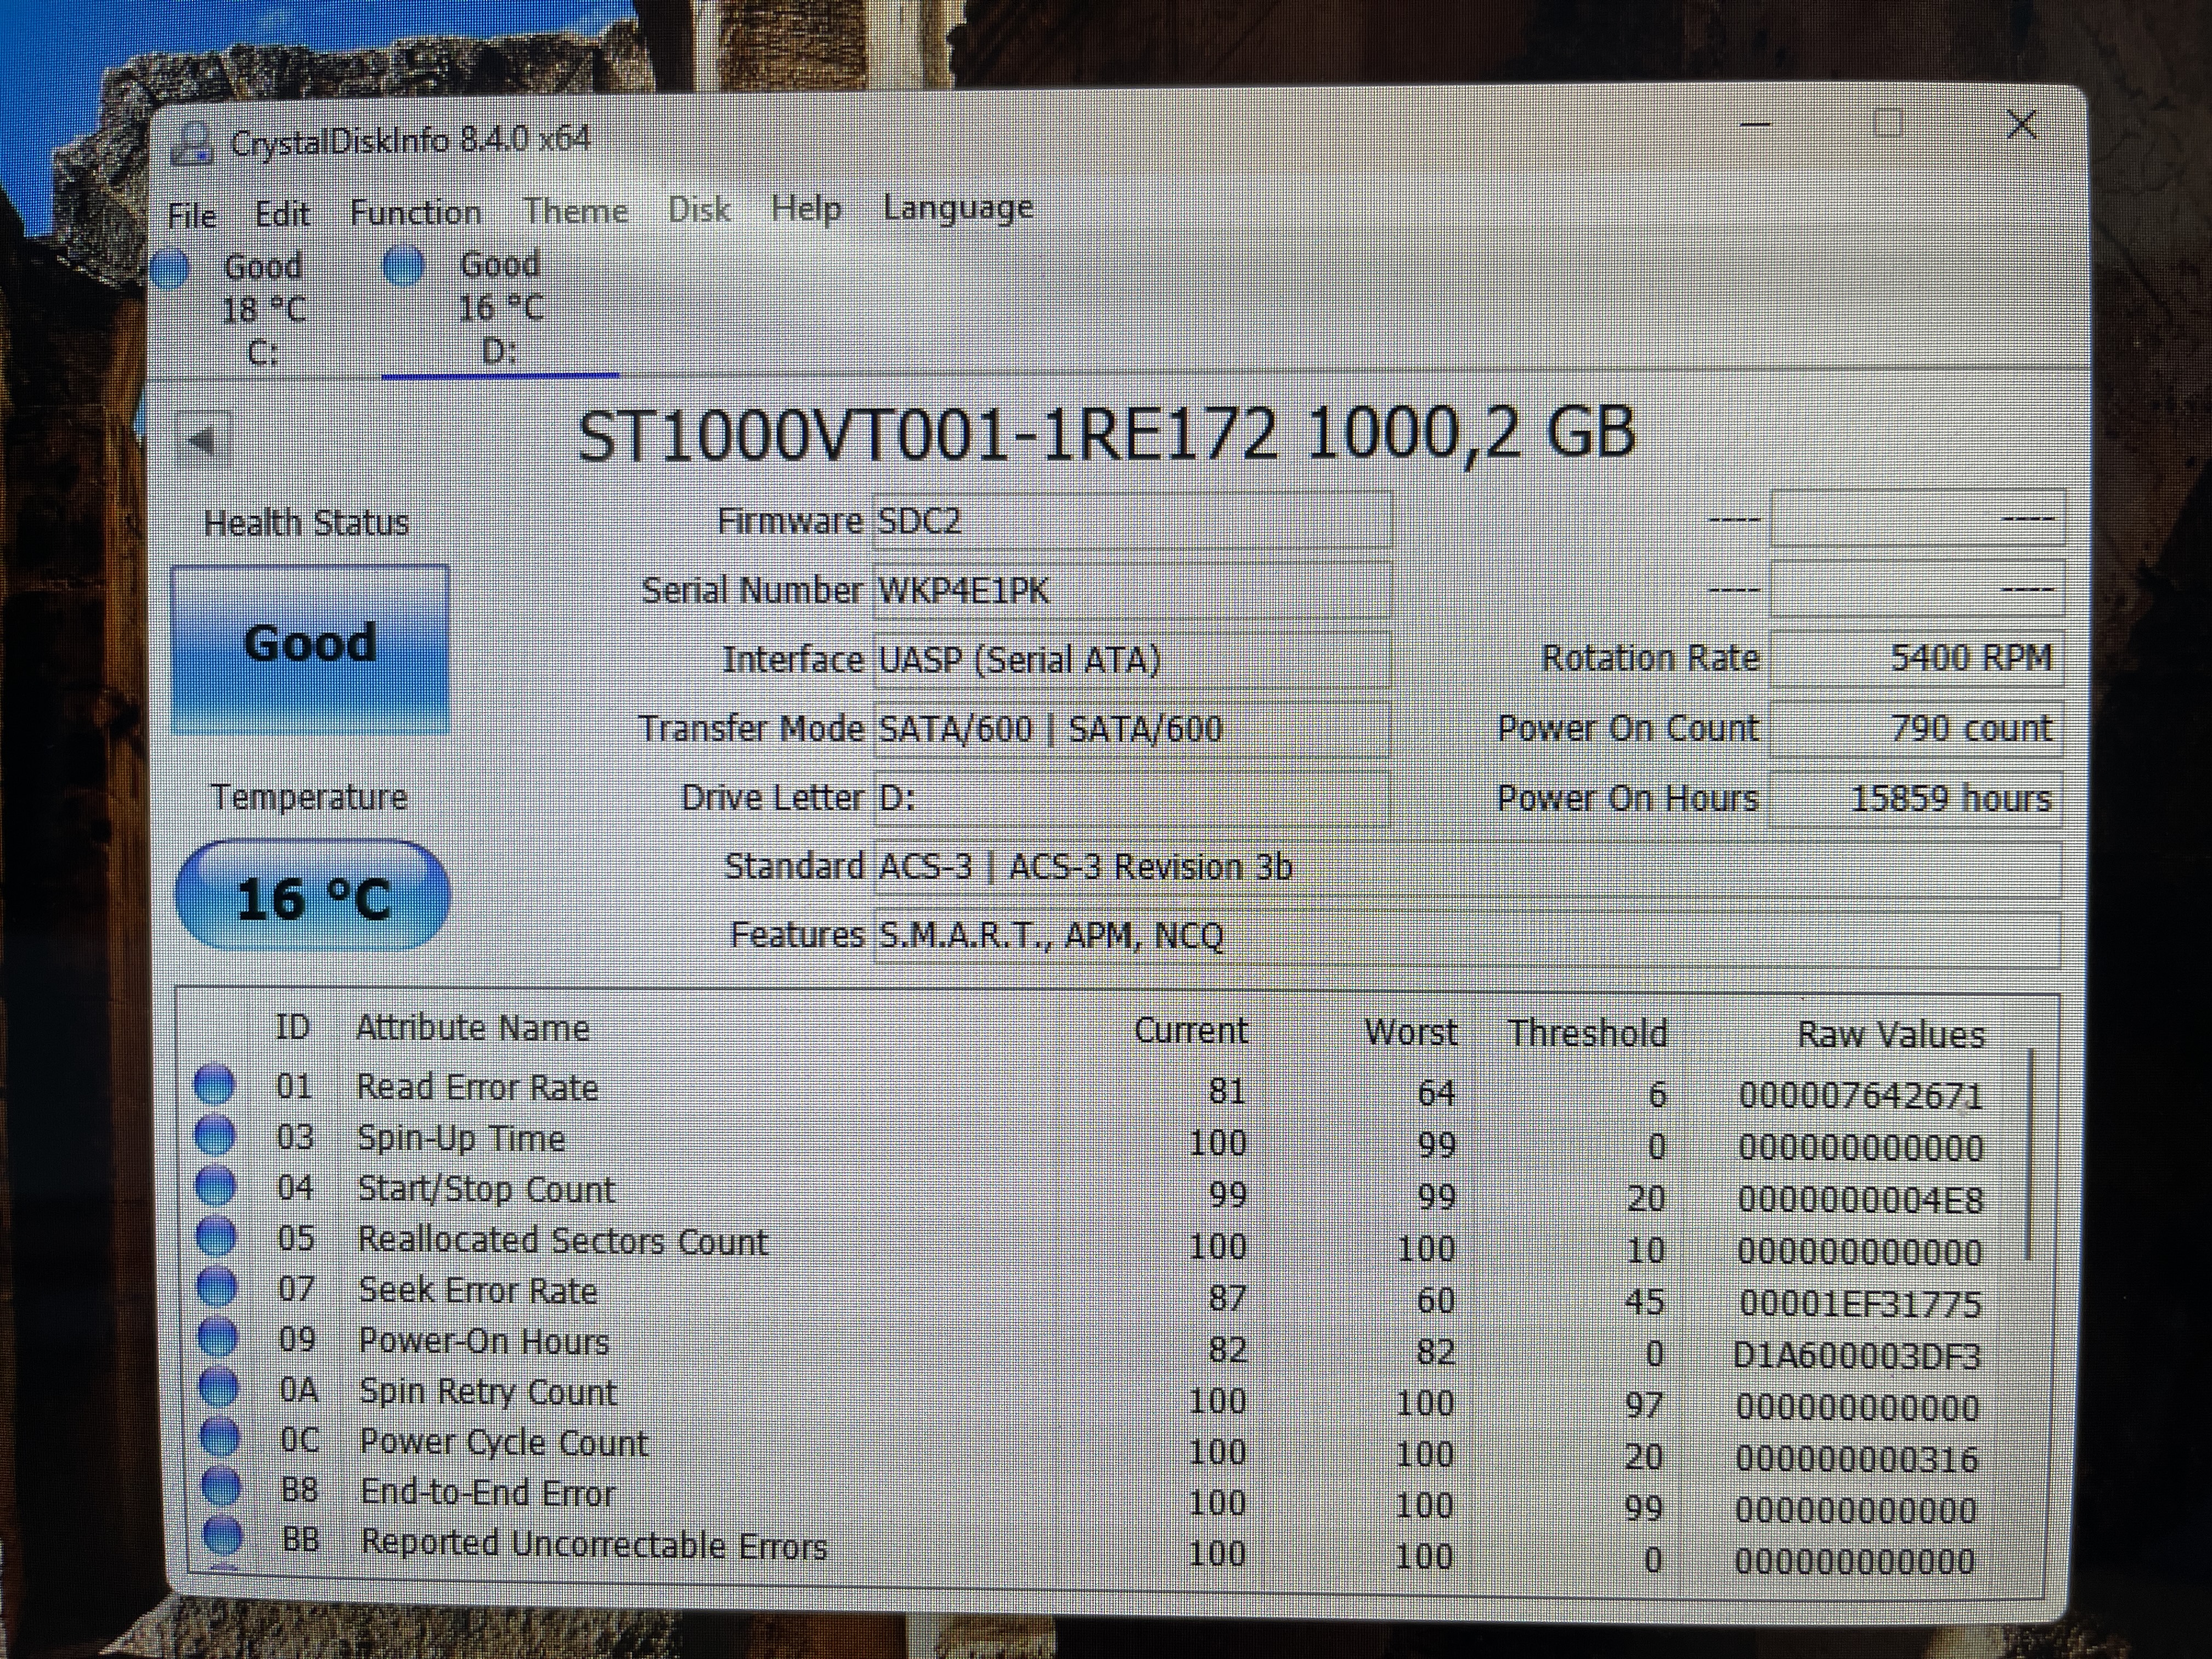Click the SMART attribute list scrollbar
Viewport: 2212px width, 1659px height.
click(2029, 1153)
